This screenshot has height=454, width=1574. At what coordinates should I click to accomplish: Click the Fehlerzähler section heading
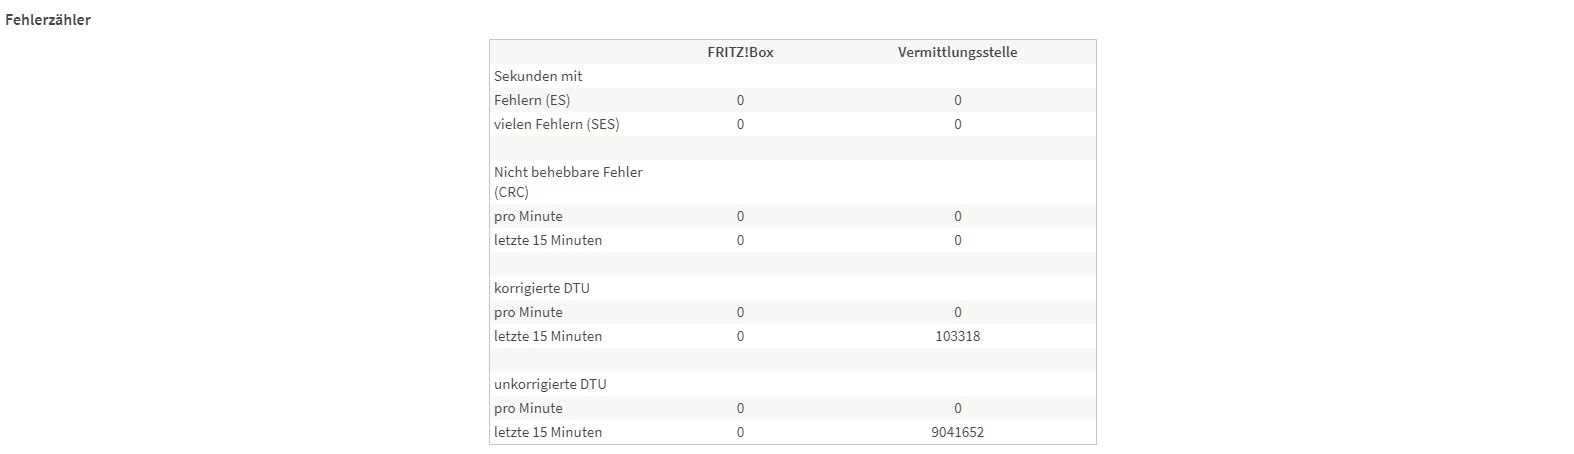point(48,20)
